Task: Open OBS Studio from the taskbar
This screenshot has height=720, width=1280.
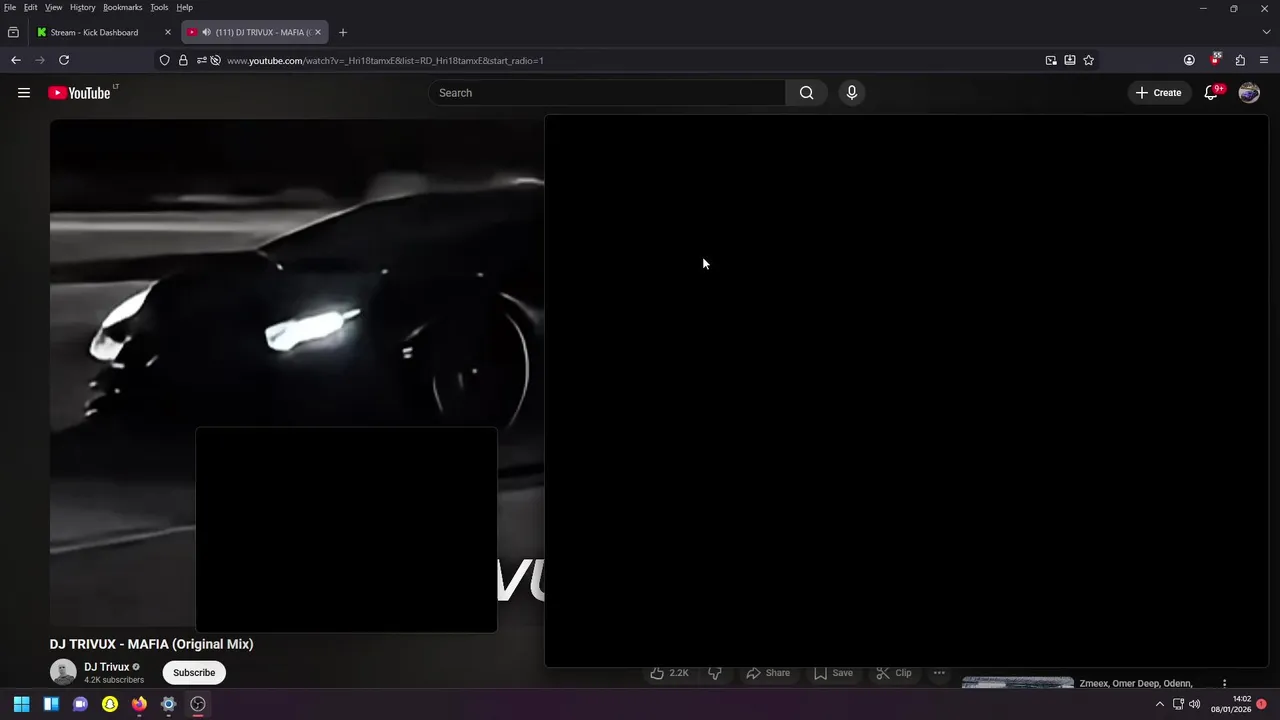Action: 198,704
